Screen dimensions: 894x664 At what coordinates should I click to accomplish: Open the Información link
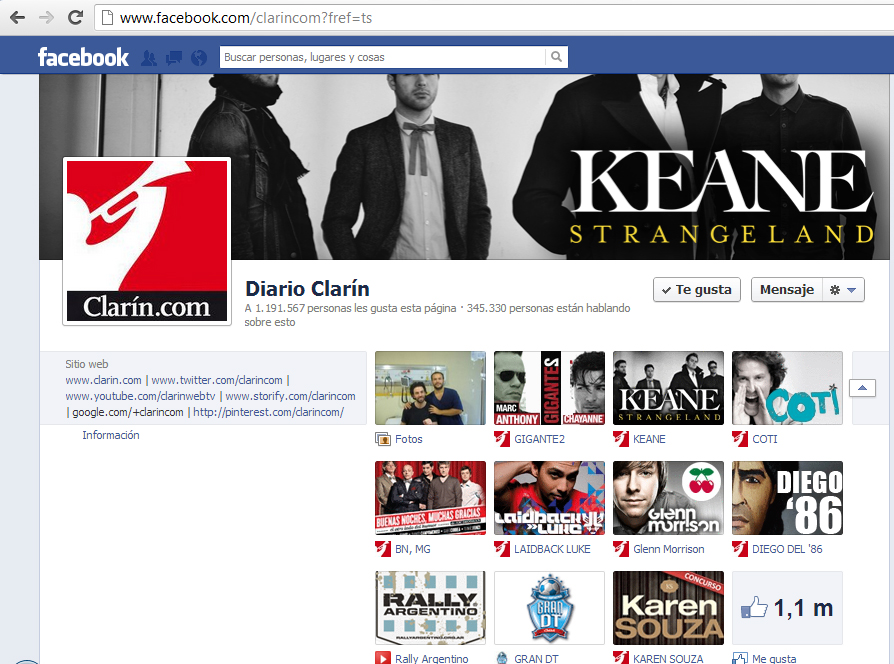[111, 435]
